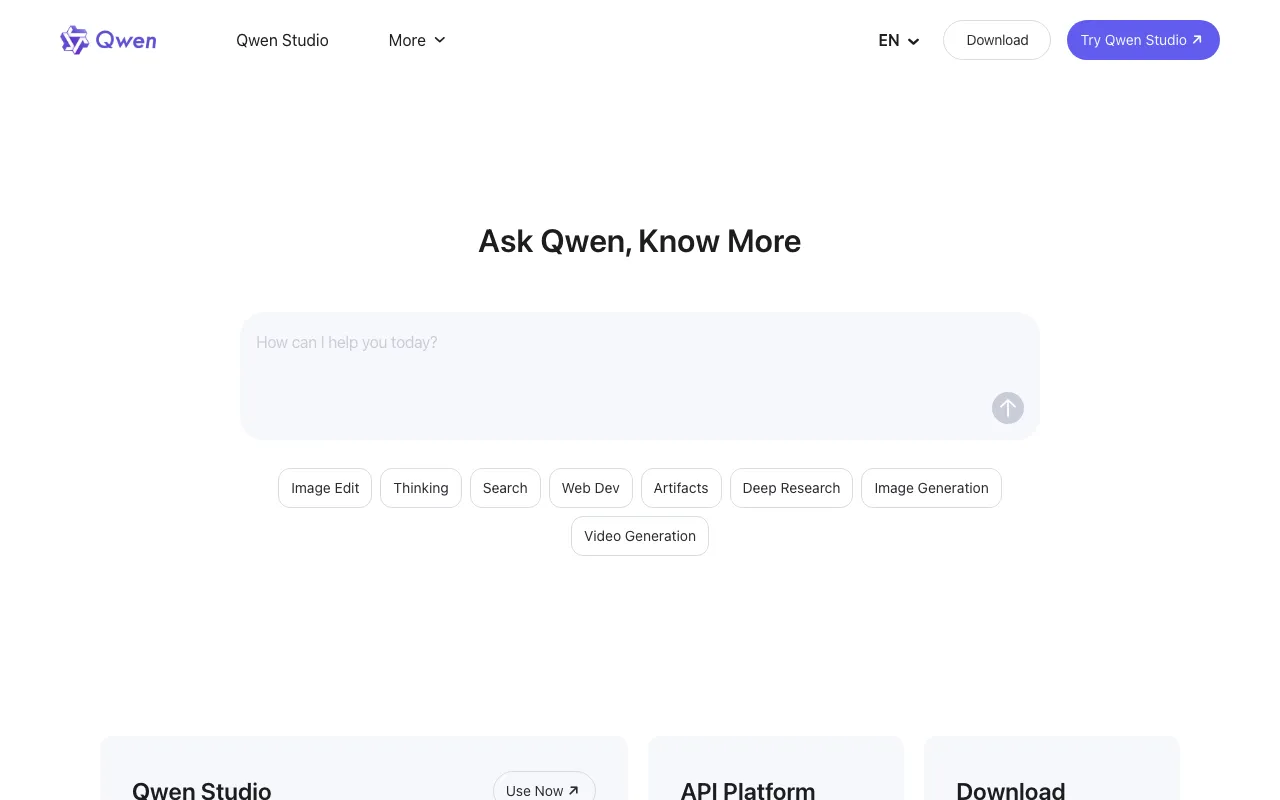This screenshot has width=1280, height=800.
Task: Select the Image Edit chip
Action: point(325,488)
